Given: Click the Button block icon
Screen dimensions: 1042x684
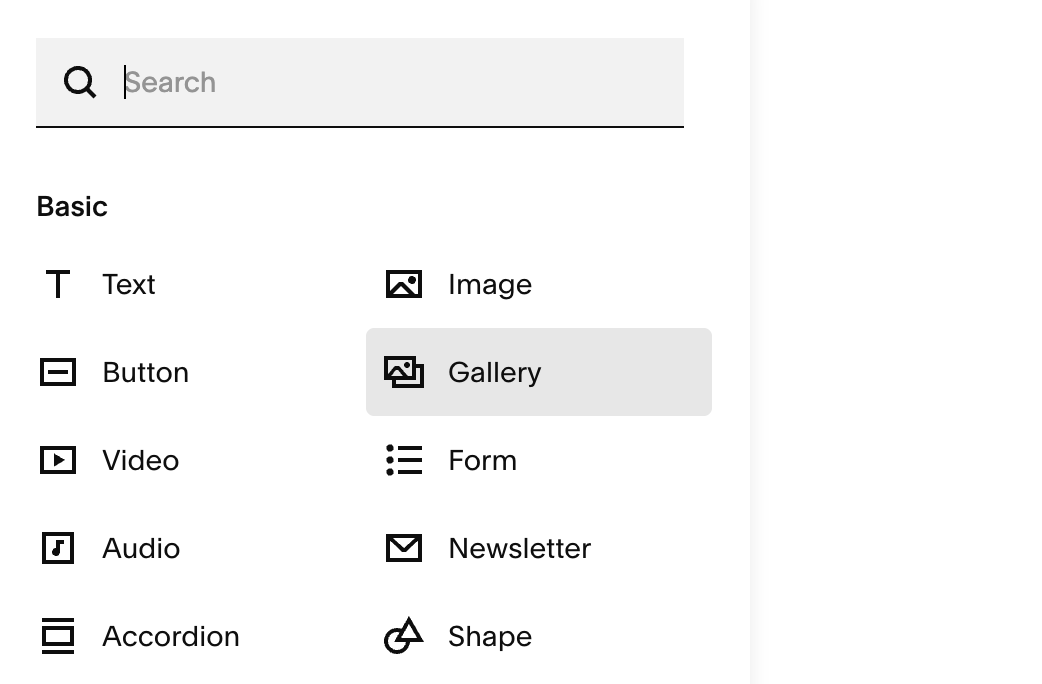Looking at the screenshot, I should tap(58, 372).
